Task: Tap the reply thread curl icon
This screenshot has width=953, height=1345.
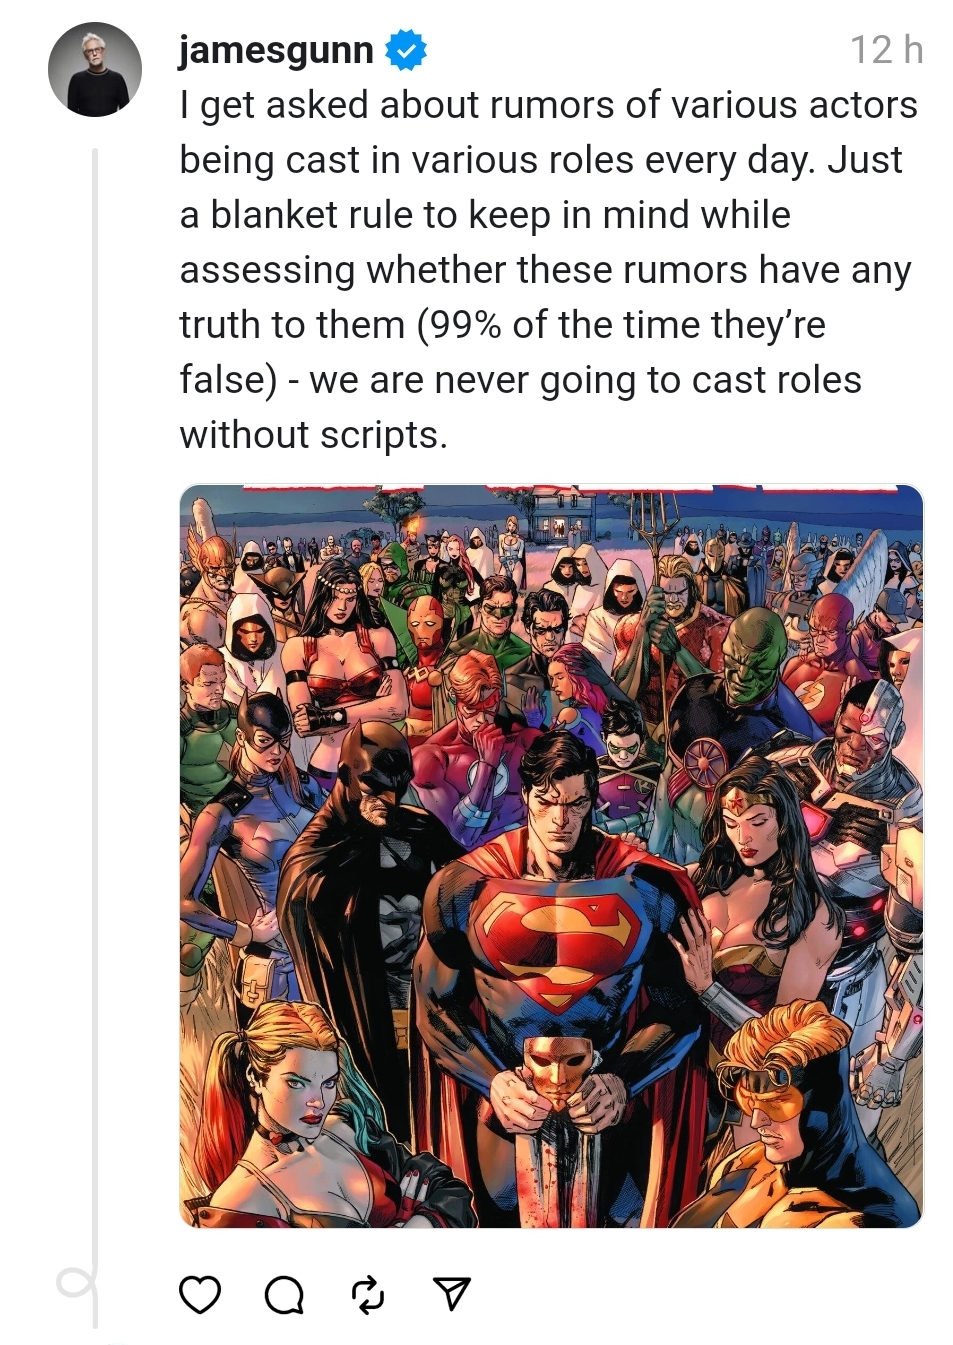Action: coord(75,1283)
